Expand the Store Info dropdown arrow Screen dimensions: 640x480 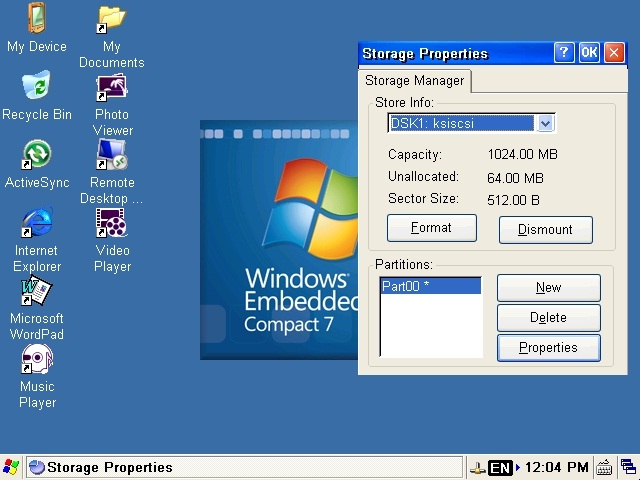tap(545, 123)
